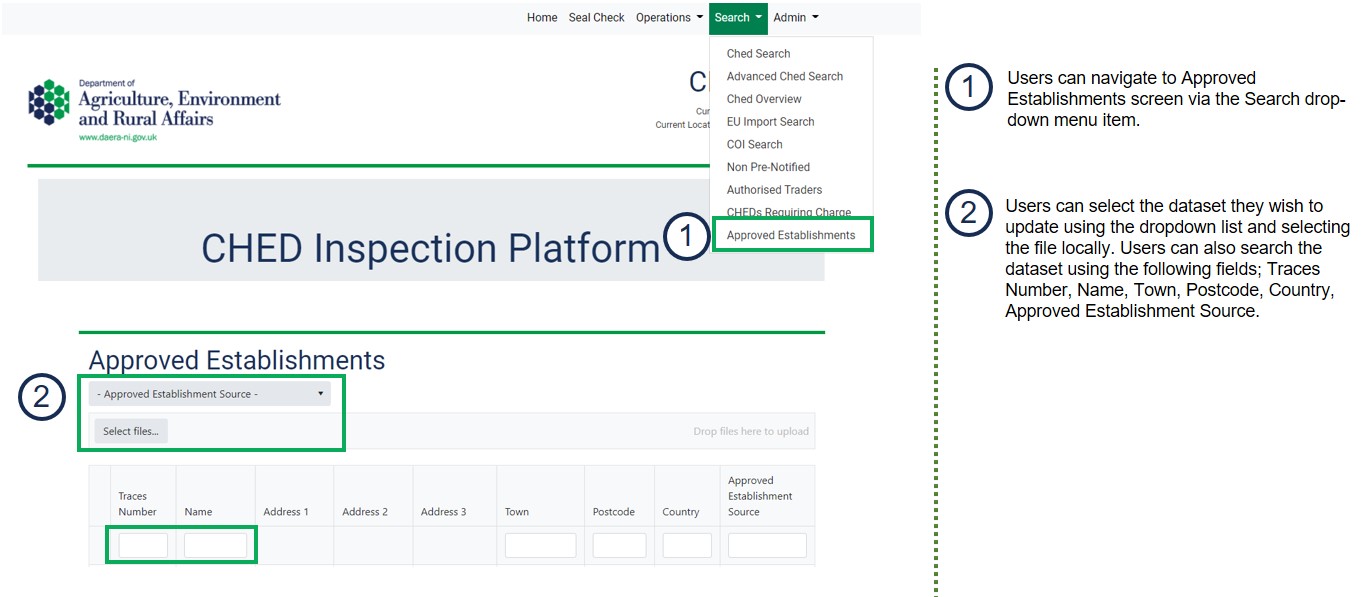Select Approved Establishments menu item

pos(790,236)
